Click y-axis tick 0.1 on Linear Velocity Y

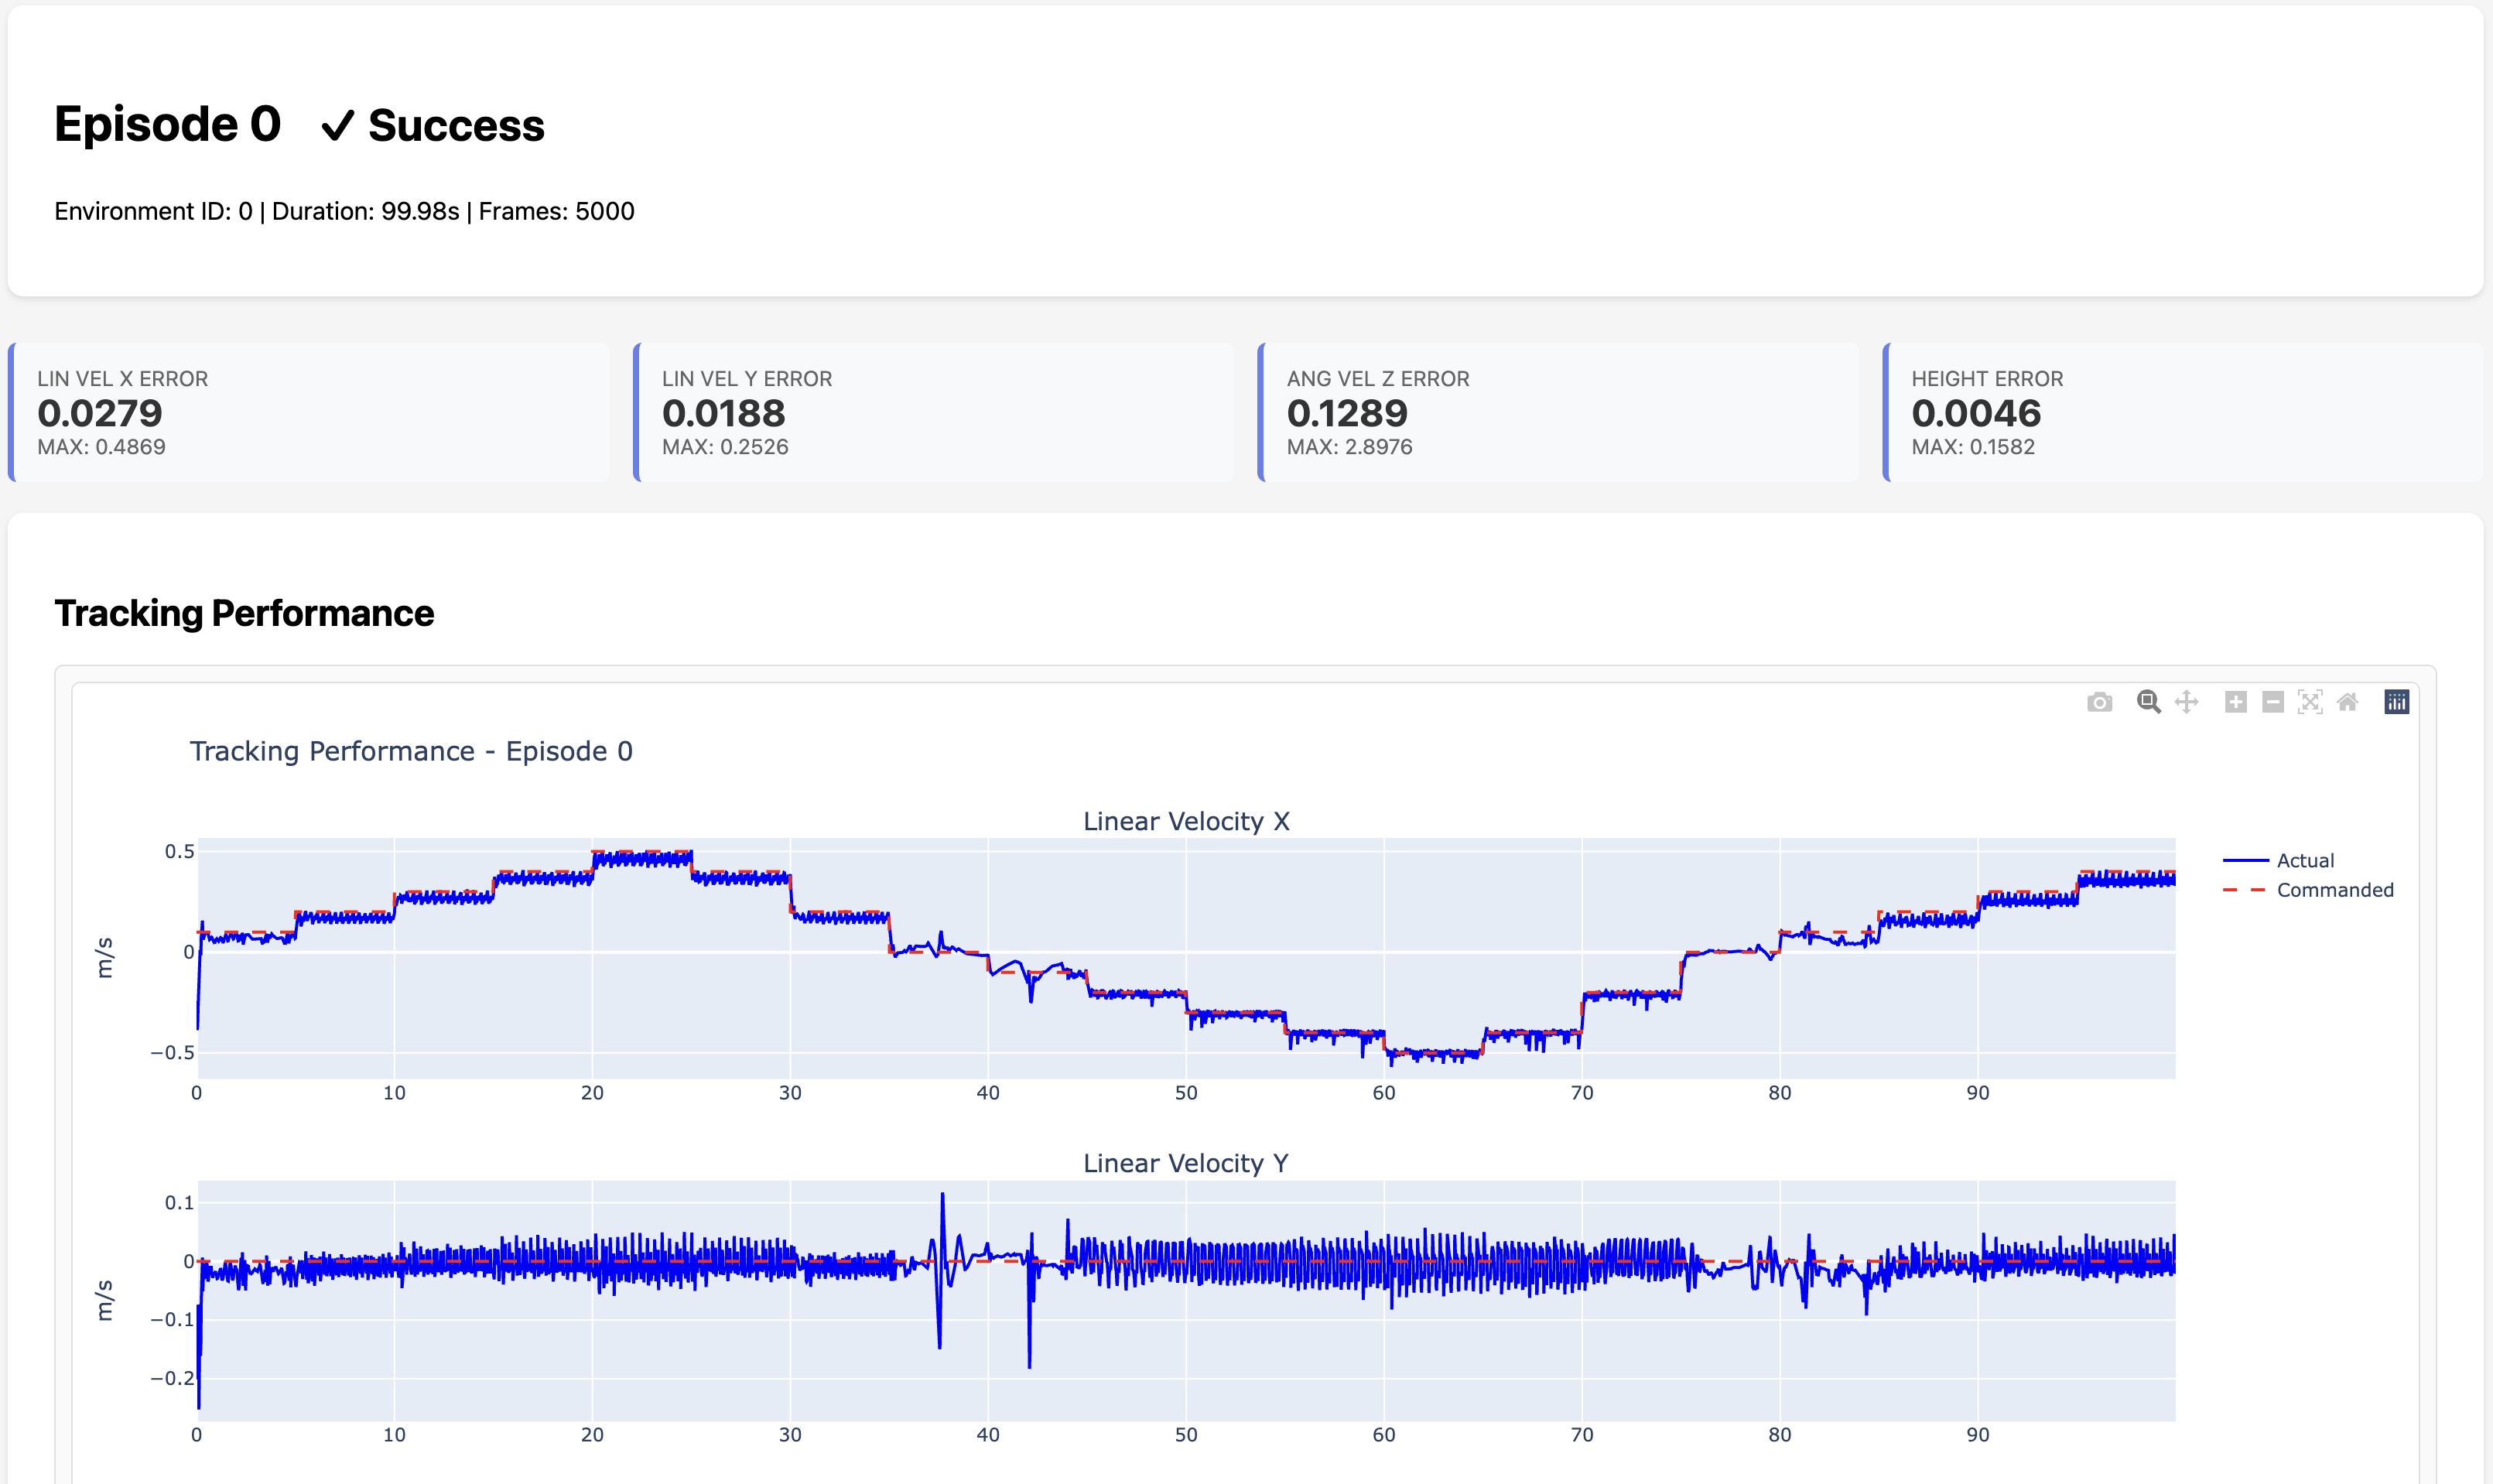(179, 1202)
